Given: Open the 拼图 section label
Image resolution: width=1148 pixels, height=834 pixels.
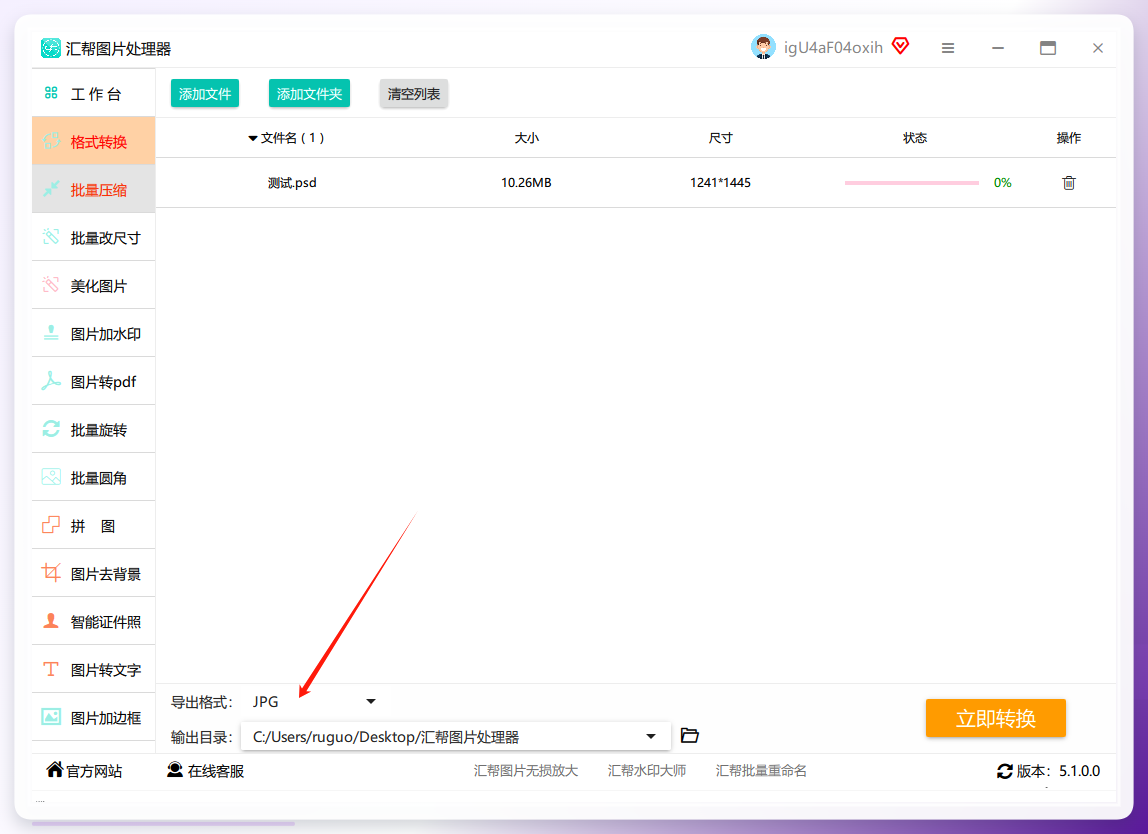Looking at the screenshot, I should [x=94, y=526].
